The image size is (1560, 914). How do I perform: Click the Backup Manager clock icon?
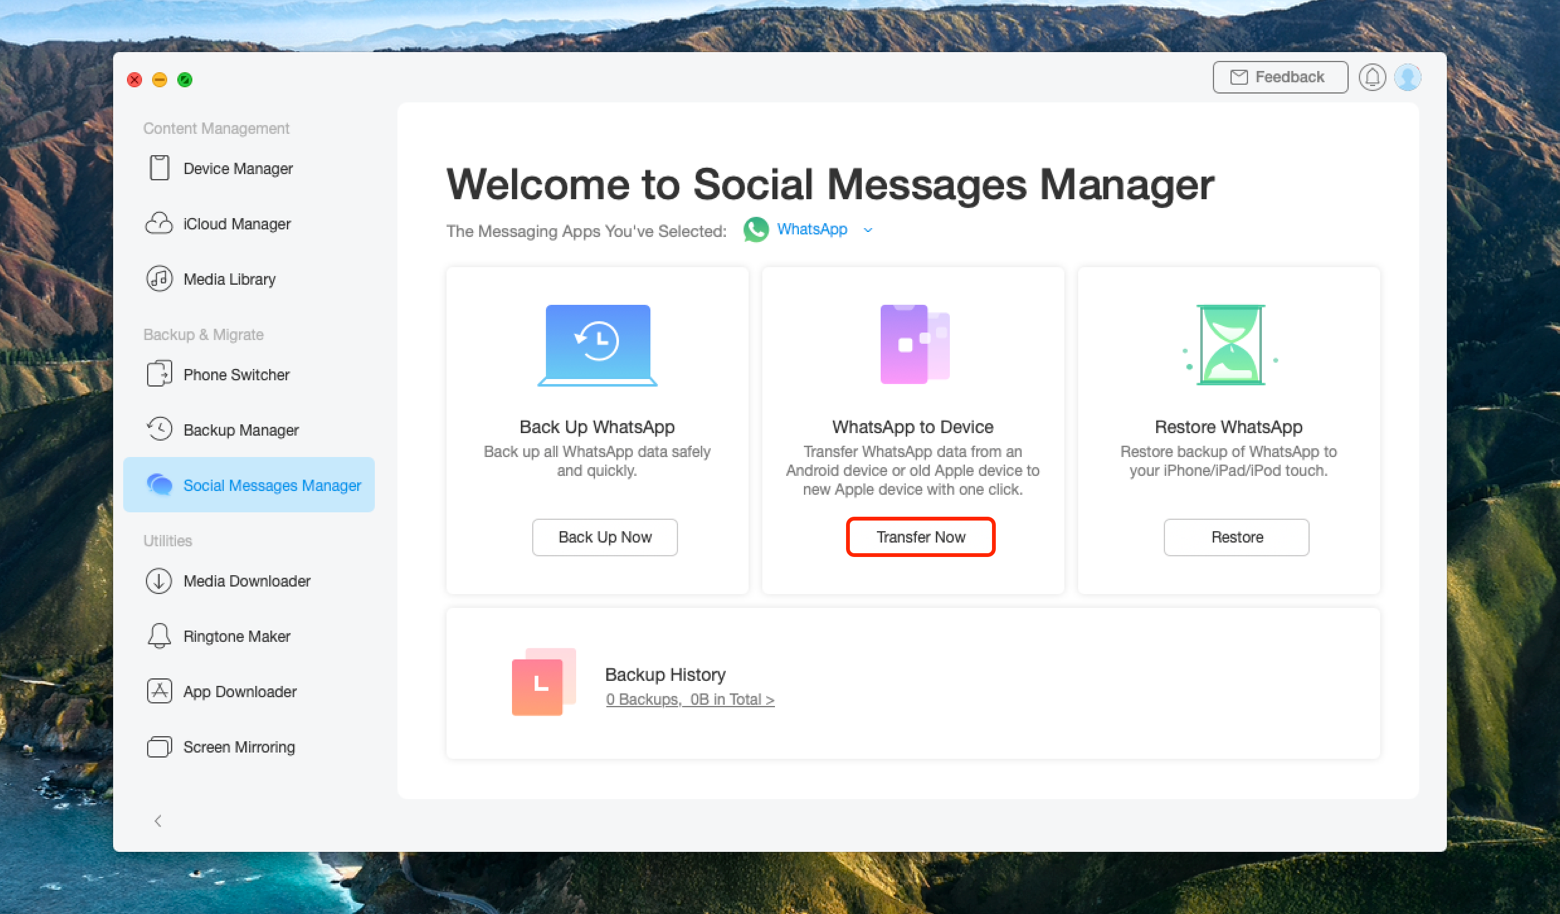[159, 429]
